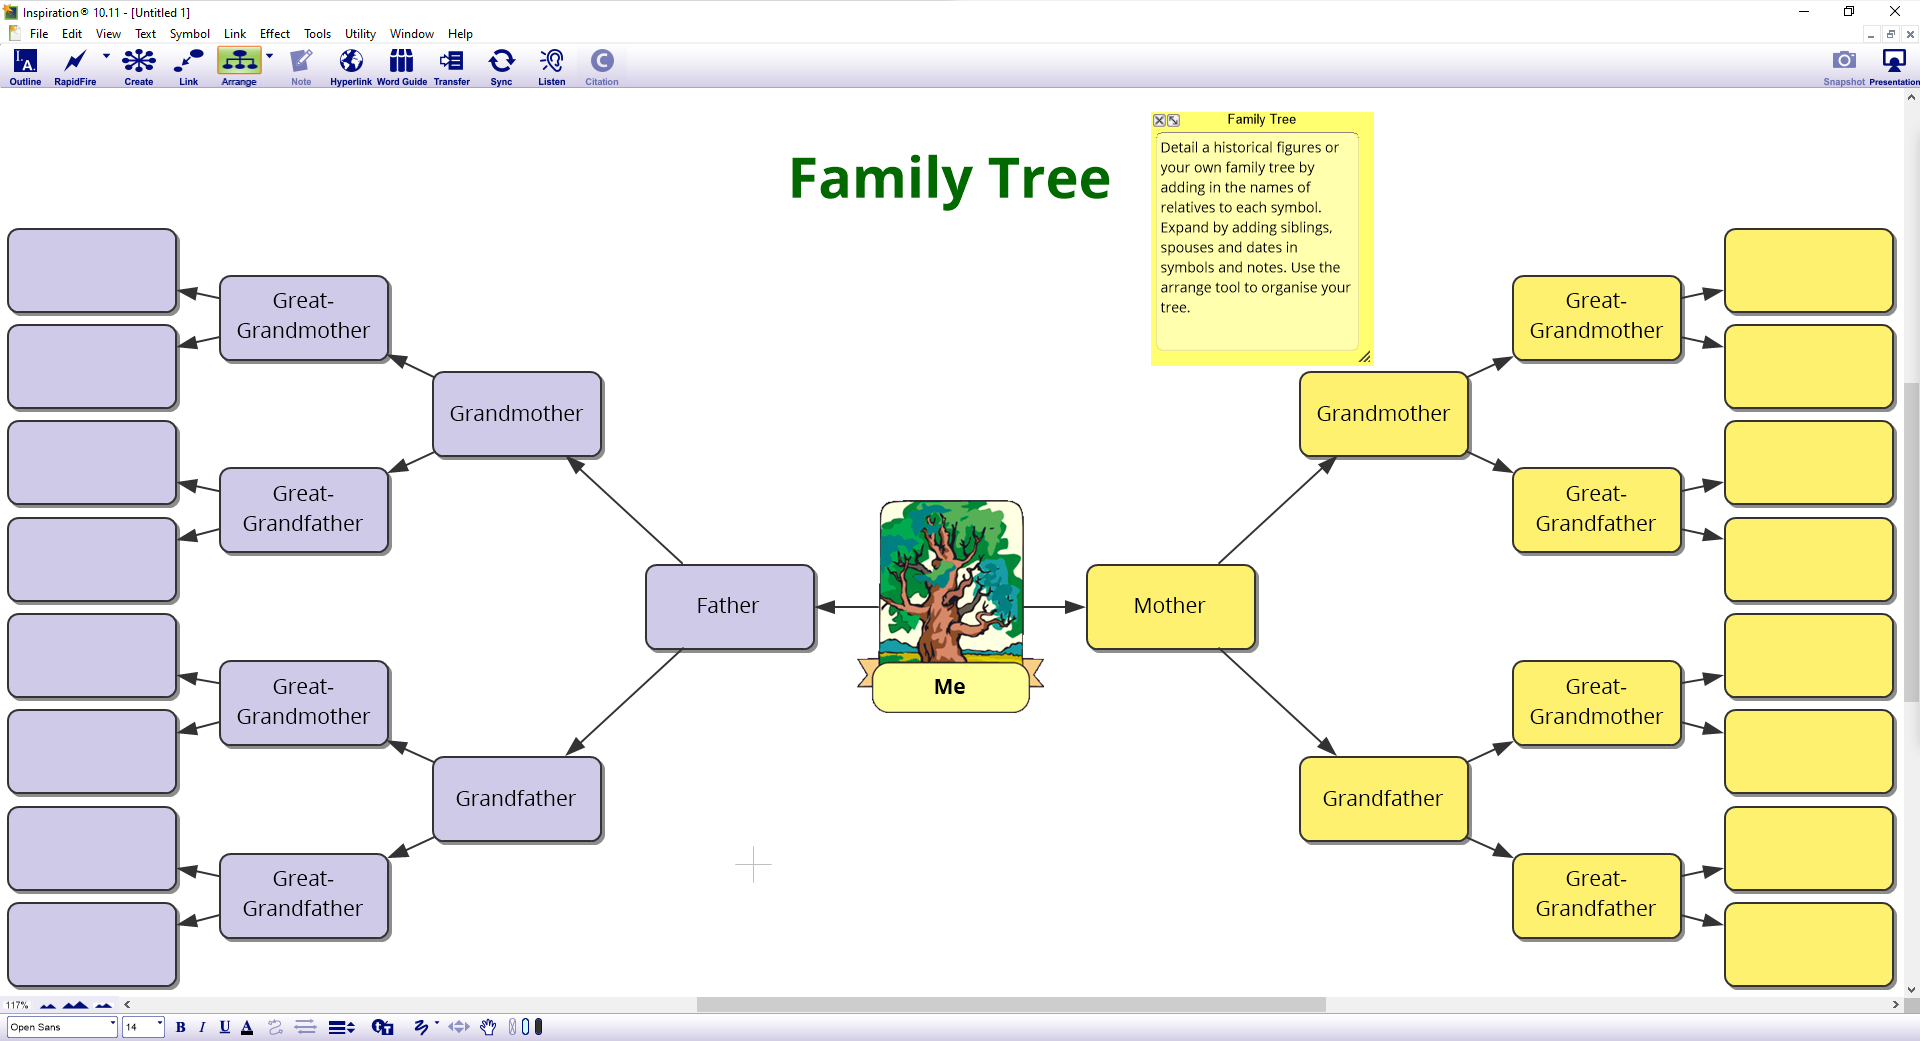Open the line spacing and alignment tool

pyautogui.click(x=341, y=1027)
